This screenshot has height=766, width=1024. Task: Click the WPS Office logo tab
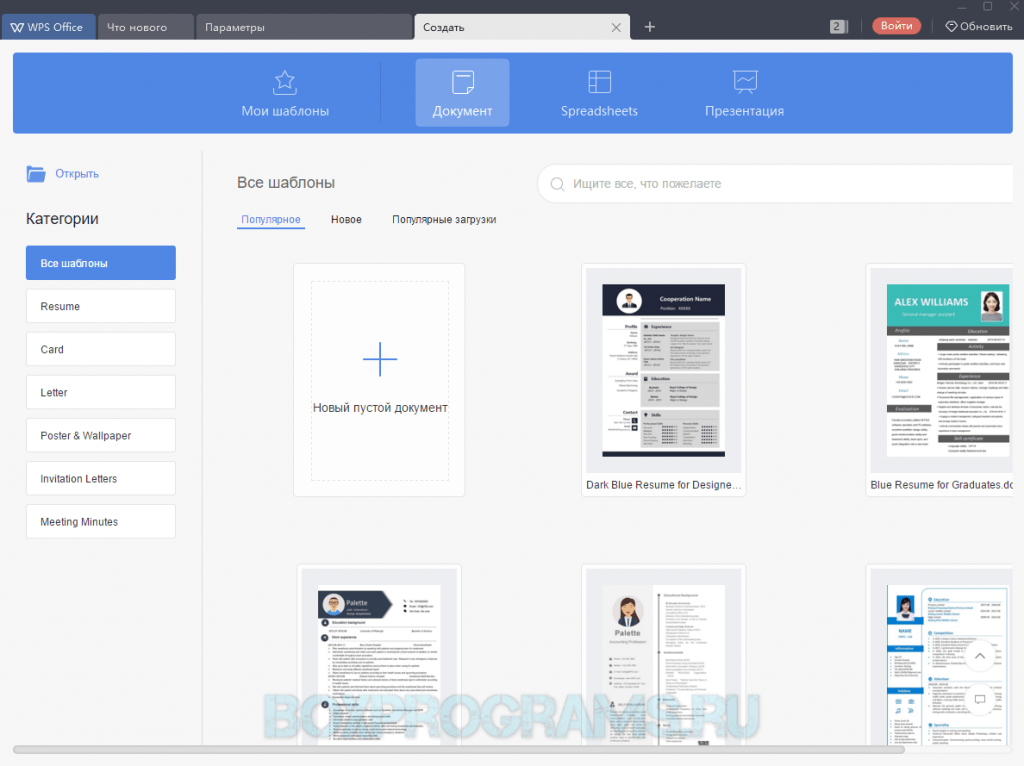48,27
